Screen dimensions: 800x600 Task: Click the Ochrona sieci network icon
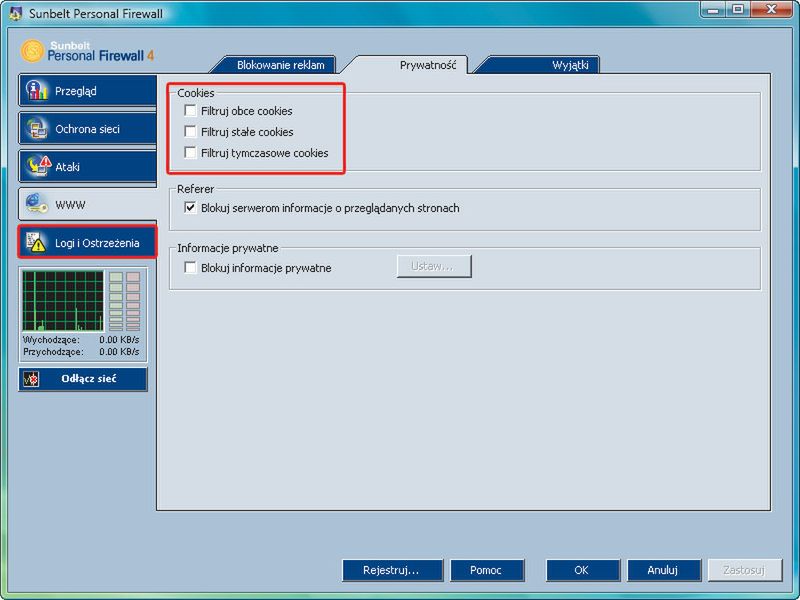point(37,129)
